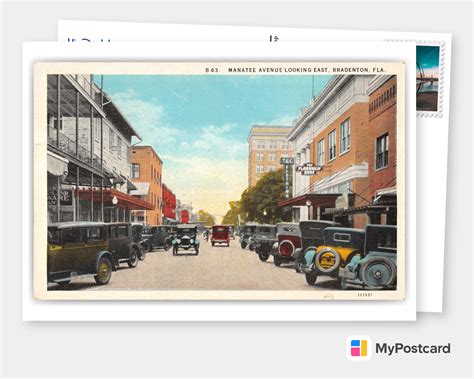The height and width of the screenshot is (379, 474).
Task: Open the Manatee Avenue postcard front image
Action: [x=220, y=181]
